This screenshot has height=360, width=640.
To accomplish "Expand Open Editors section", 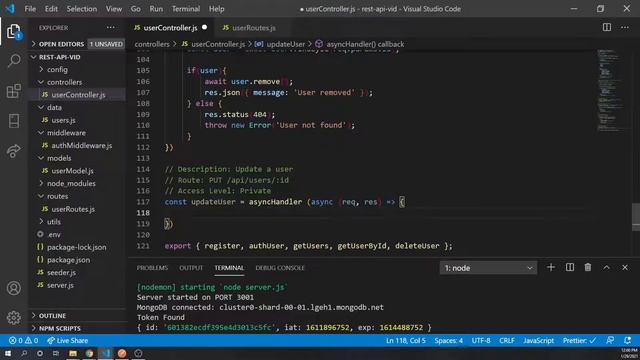I will coord(77,44).
